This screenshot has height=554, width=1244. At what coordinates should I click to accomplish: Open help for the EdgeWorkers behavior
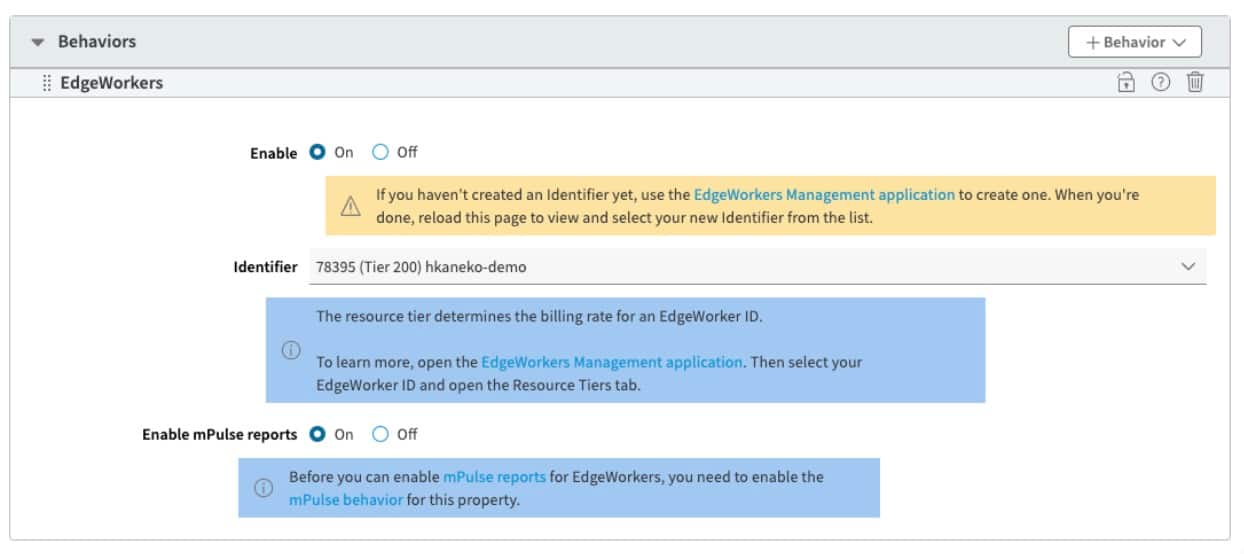(1160, 83)
